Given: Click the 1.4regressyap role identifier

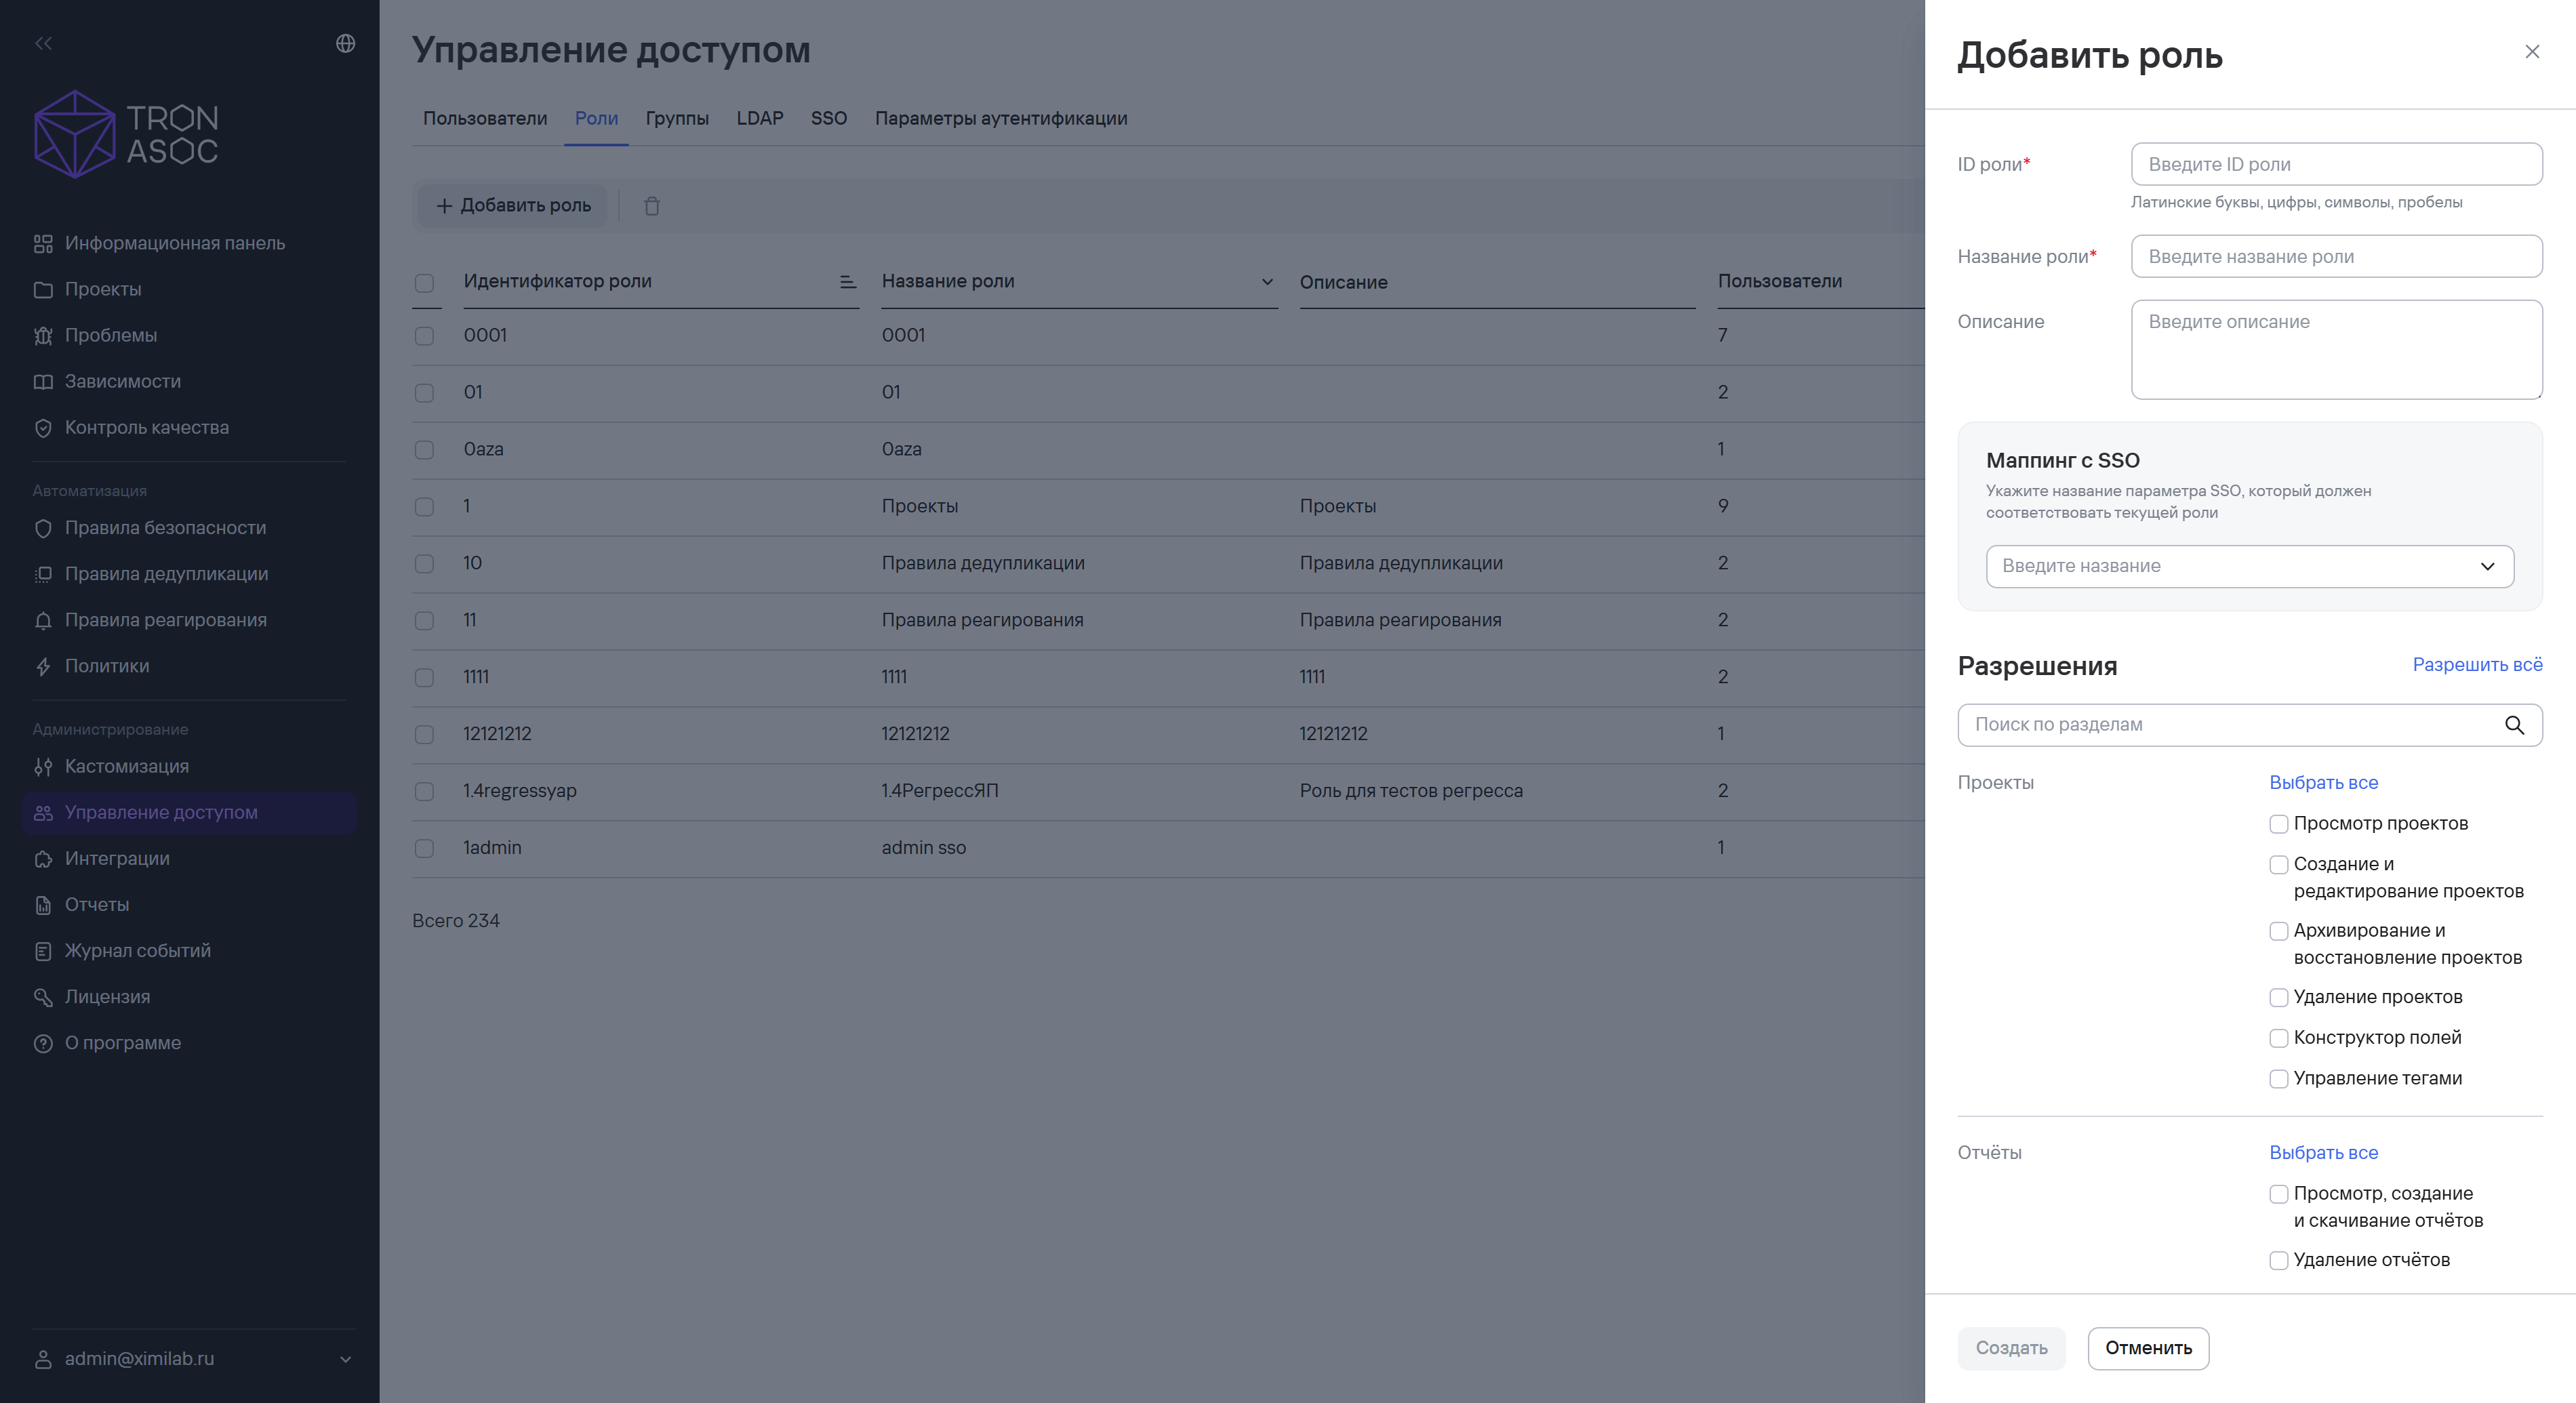Looking at the screenshot, I should 519,790.
